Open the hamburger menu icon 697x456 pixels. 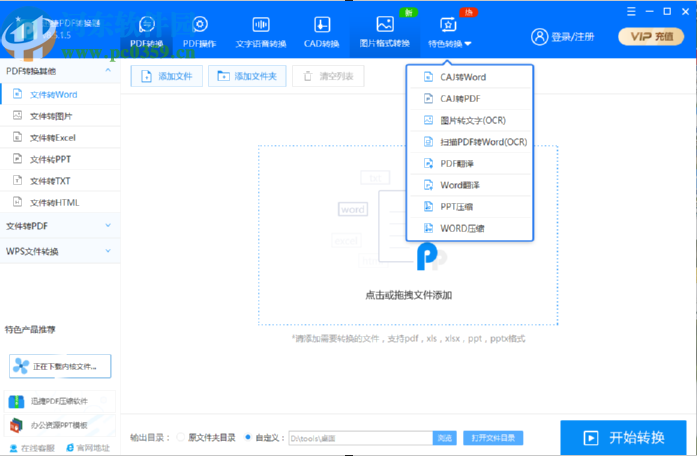point(631,12)
